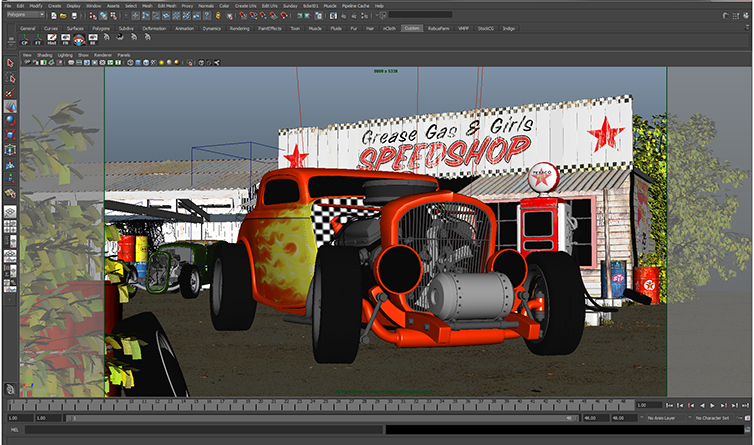Click Go to end of playback
This screenshot has width=754, height=445.
click(x=745, y=406)
